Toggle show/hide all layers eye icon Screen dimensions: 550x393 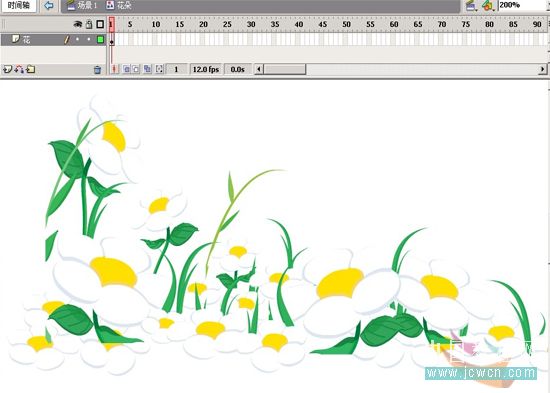coord(78,24)
